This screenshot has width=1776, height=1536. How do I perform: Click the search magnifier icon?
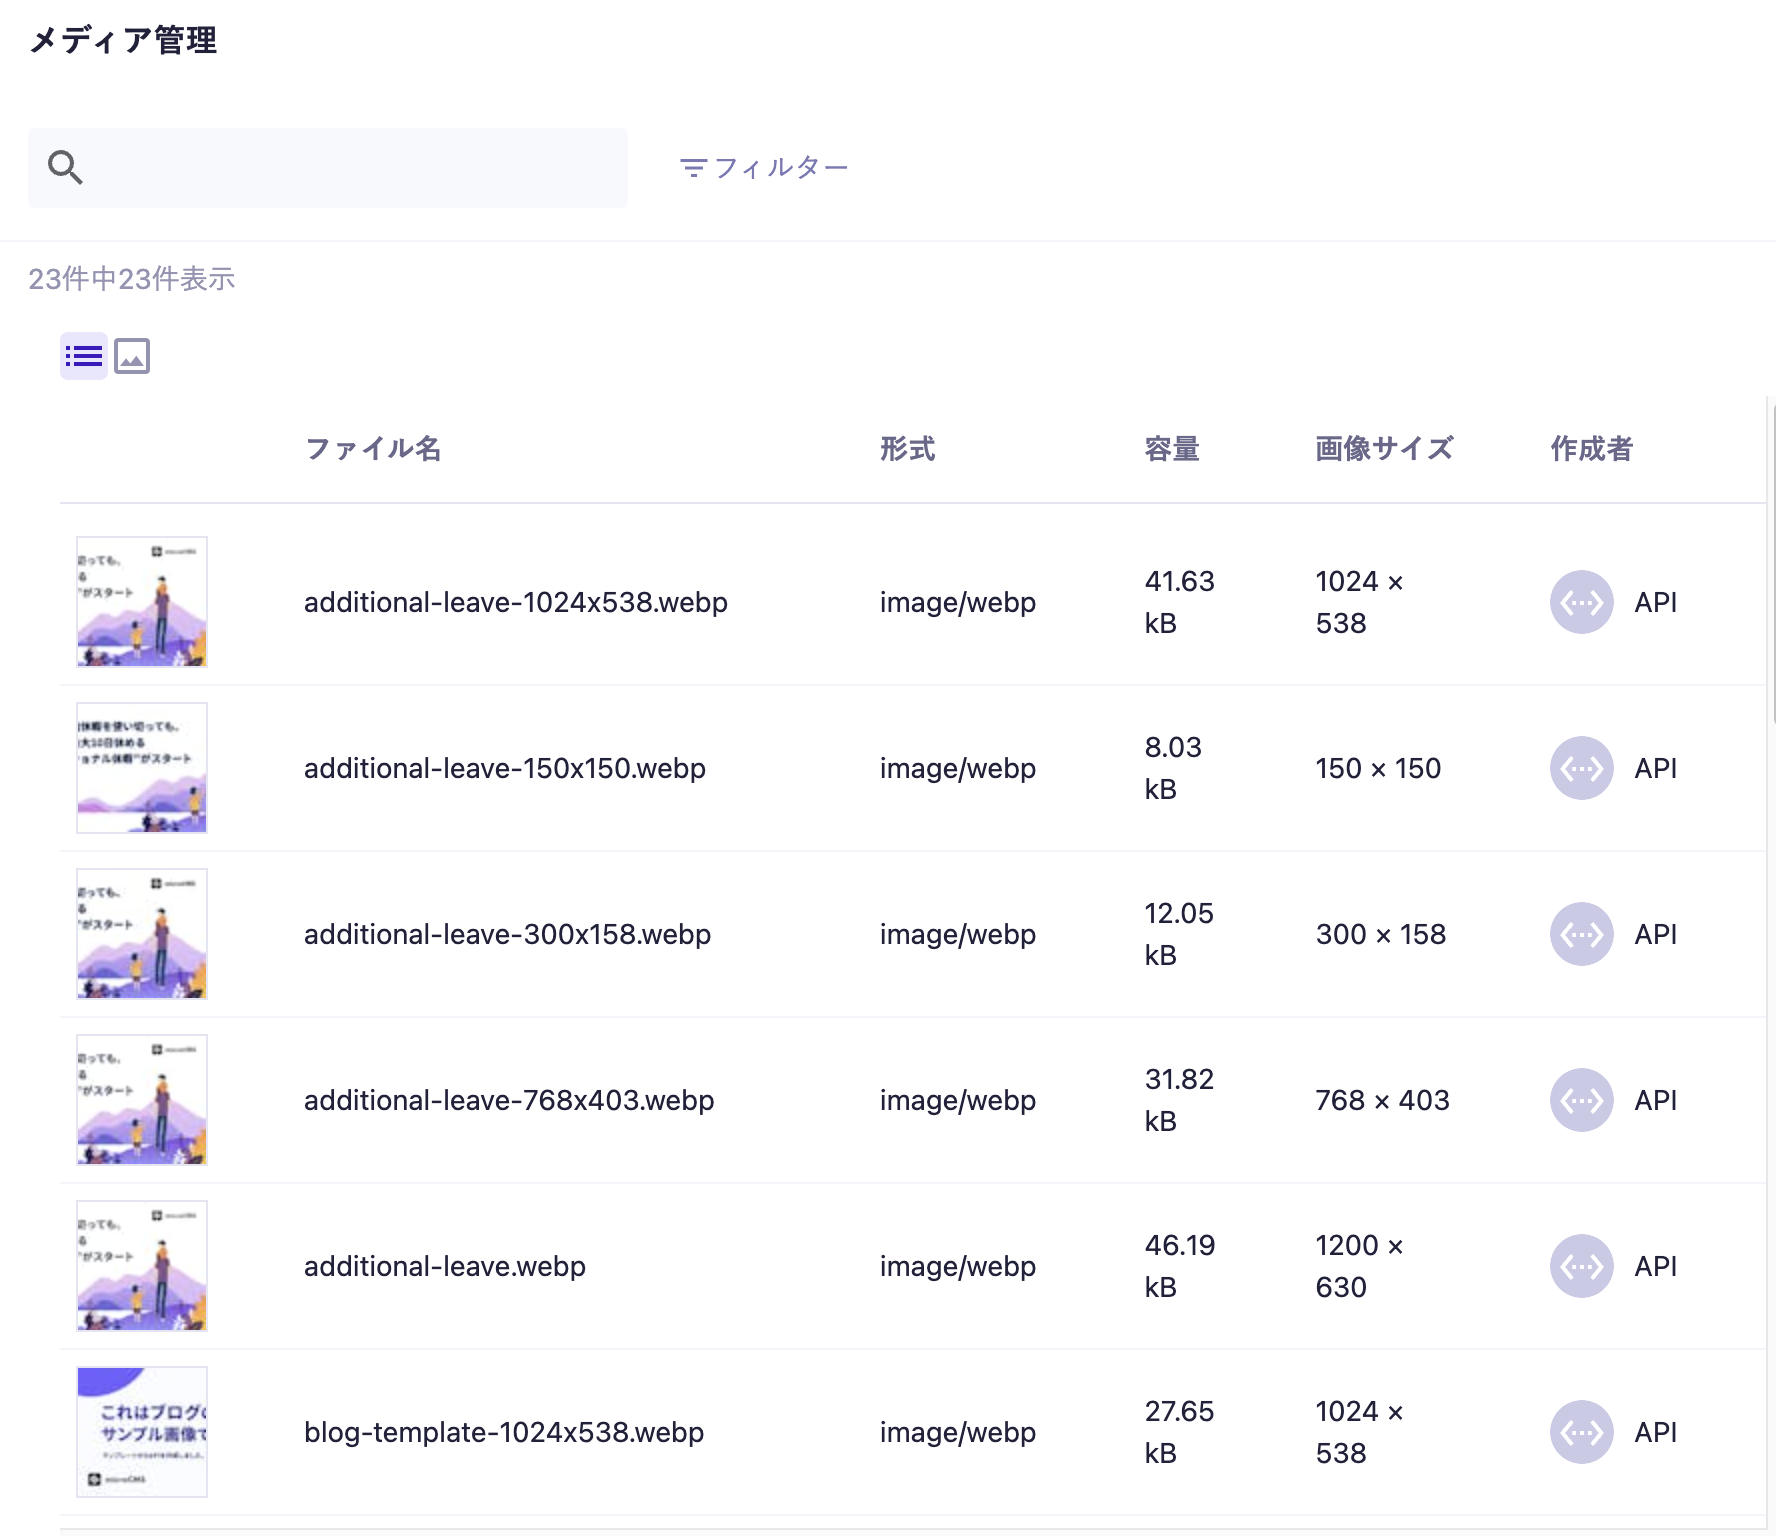pos(65,167)
